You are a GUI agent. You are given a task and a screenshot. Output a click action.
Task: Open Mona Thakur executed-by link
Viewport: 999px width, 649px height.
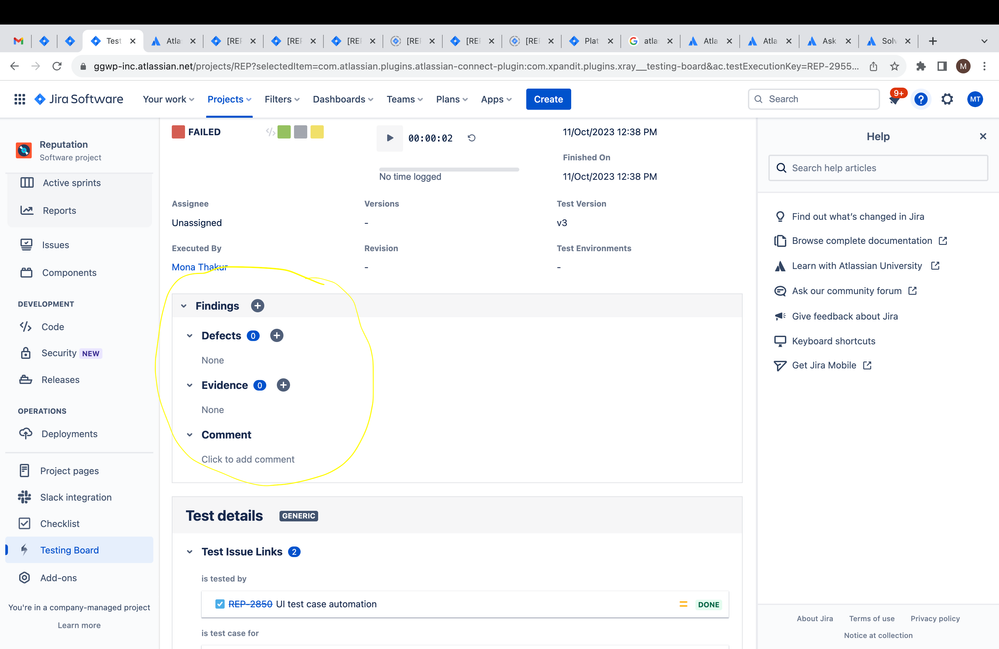pyautogui.click(x=199, y=267)
